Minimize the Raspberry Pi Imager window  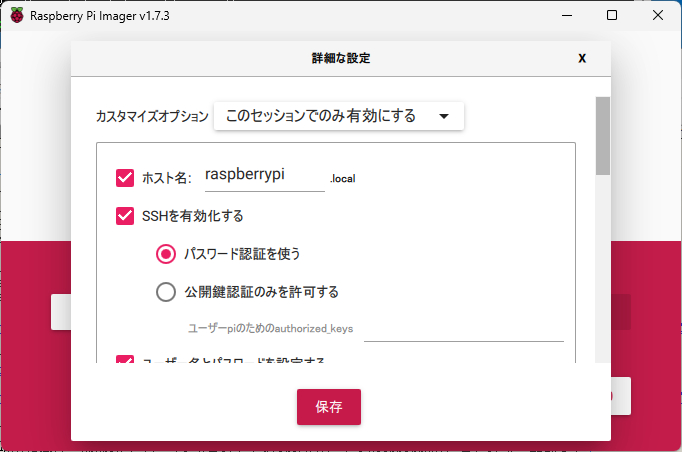pyautogui.click(x=567, y=16)
